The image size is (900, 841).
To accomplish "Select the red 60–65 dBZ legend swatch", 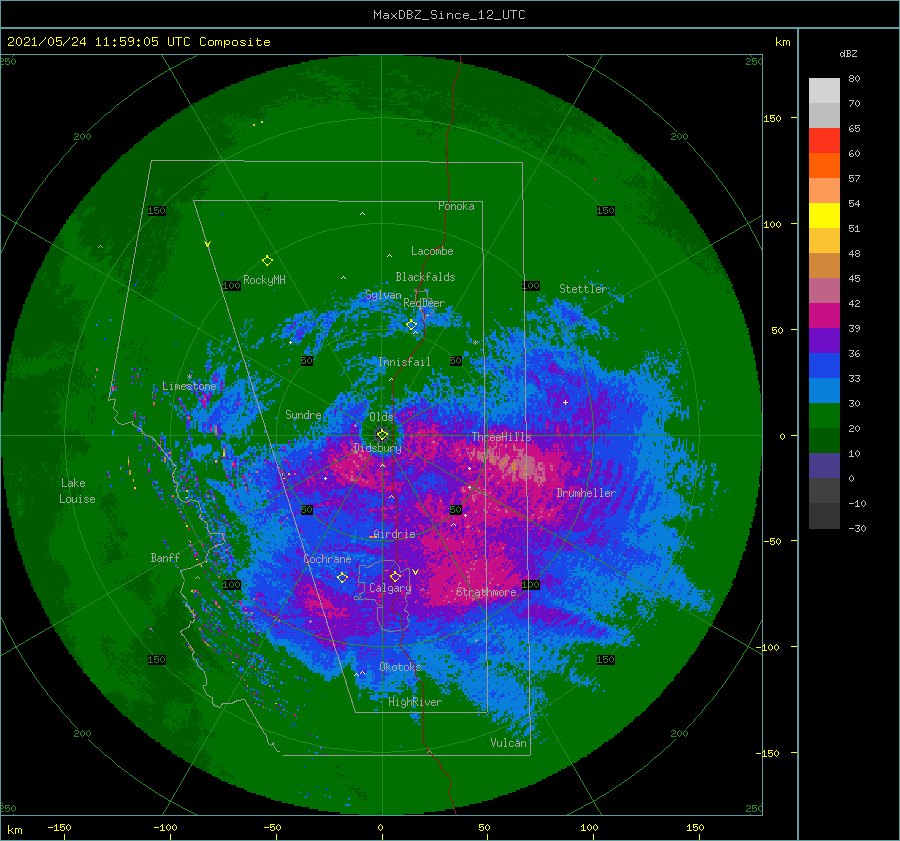I will point(824,141).
